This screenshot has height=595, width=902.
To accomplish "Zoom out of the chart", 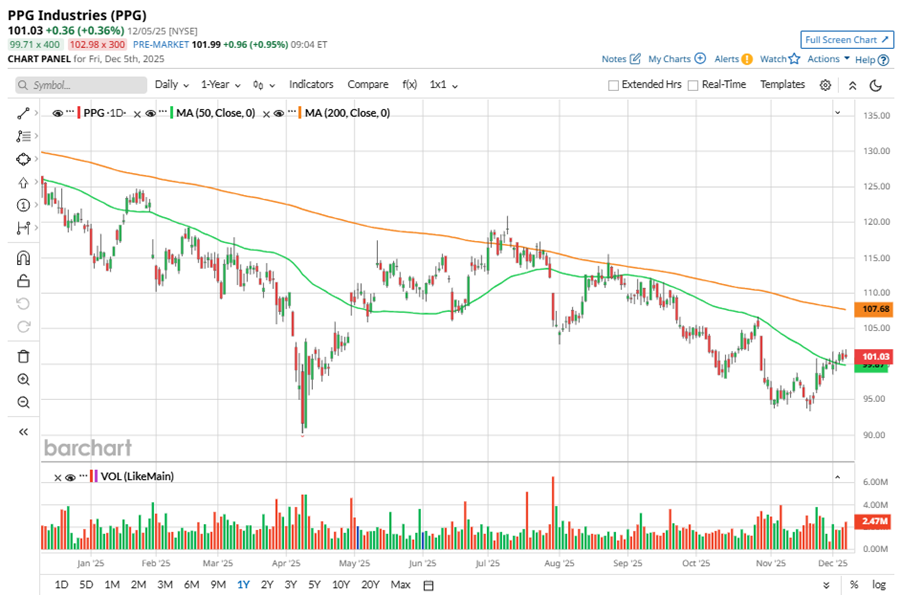I will (23, 402).
